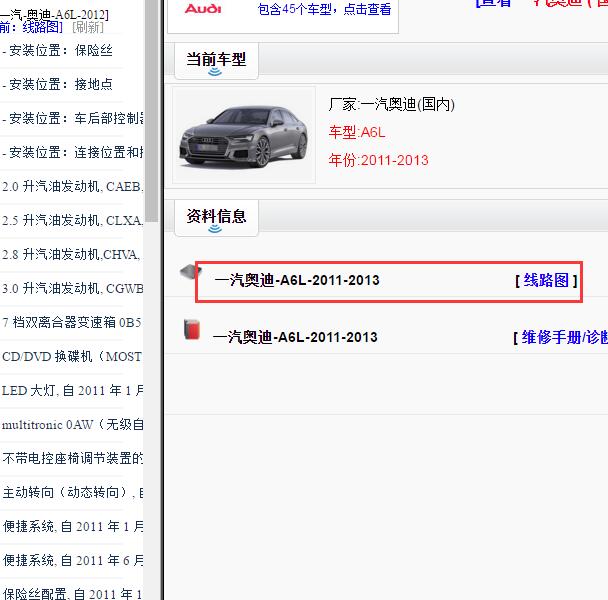Select the 资料信息 tab
This screenshot has height=600, width=608.
(x=216, y=218)
